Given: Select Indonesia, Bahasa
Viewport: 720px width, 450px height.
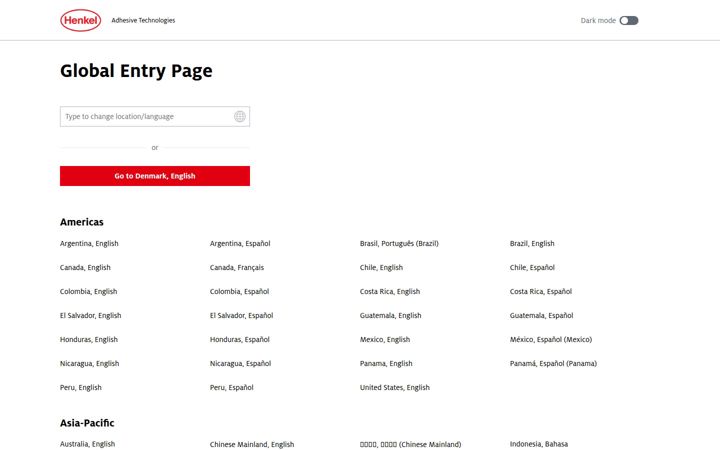Looking at the screenshot, I should pos(539,444).
